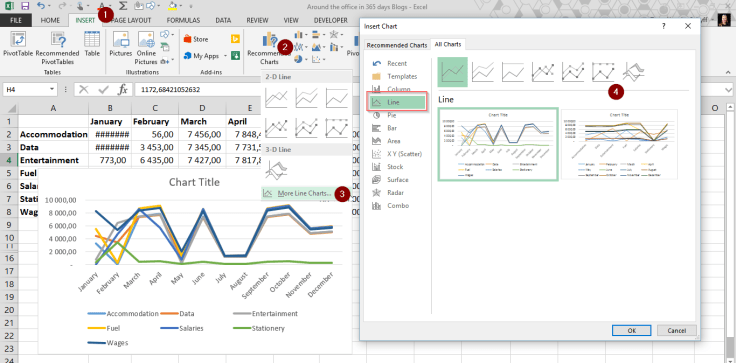Choose first 2-D Line chart in dropdown gallery

tap(276, 98)
